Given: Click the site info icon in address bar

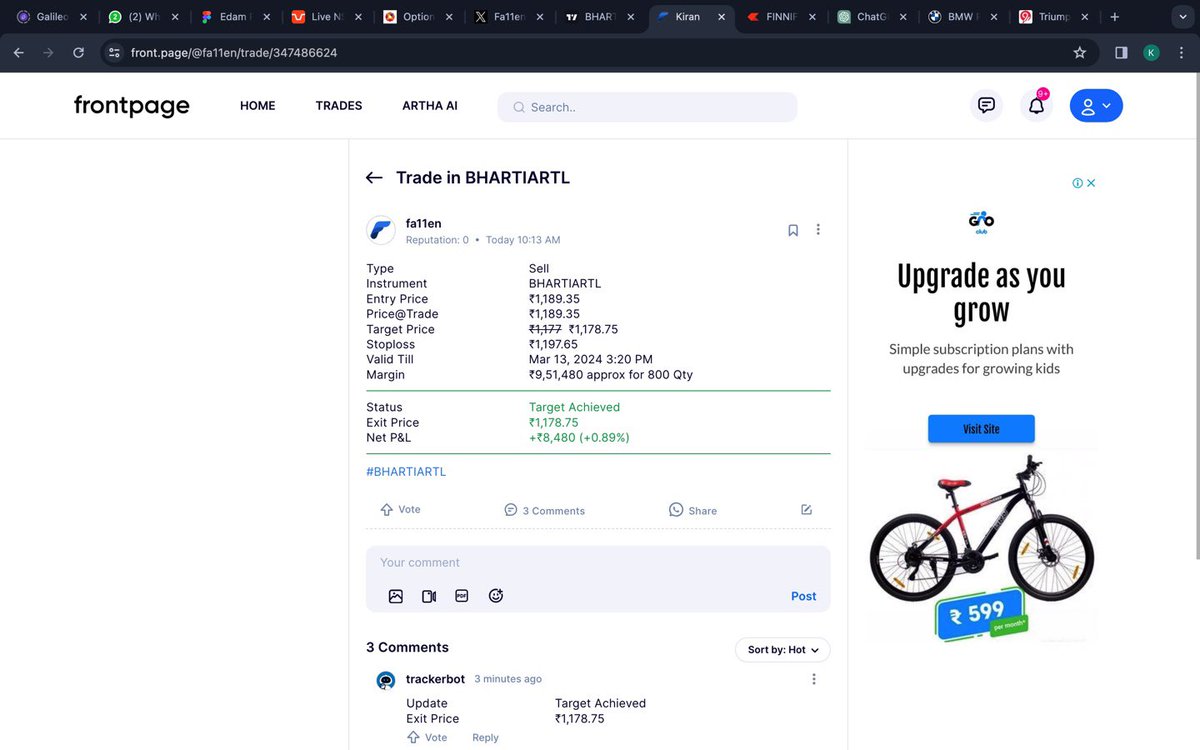Looking at the screenshot, I should pyautogui.click(x=114, y=52).
